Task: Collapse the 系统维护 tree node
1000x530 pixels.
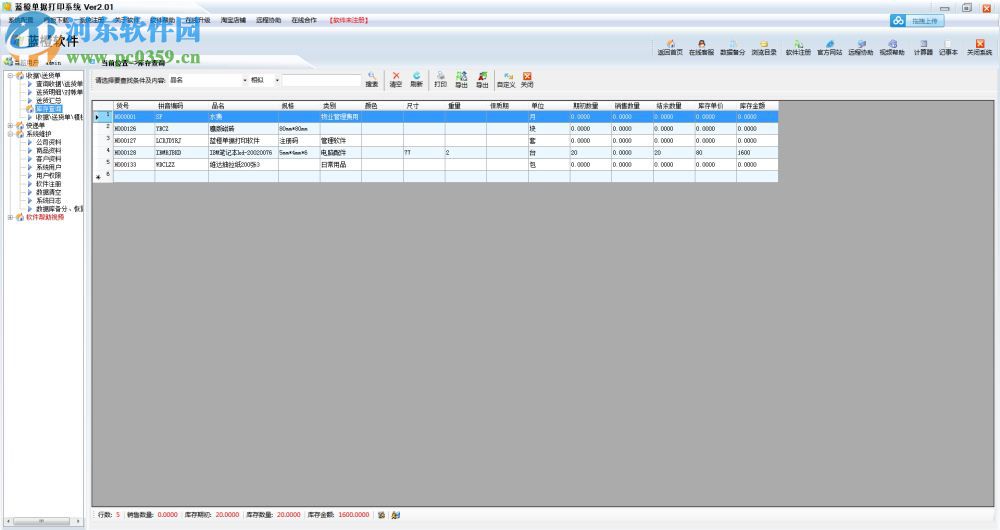Action: (10, 134)
